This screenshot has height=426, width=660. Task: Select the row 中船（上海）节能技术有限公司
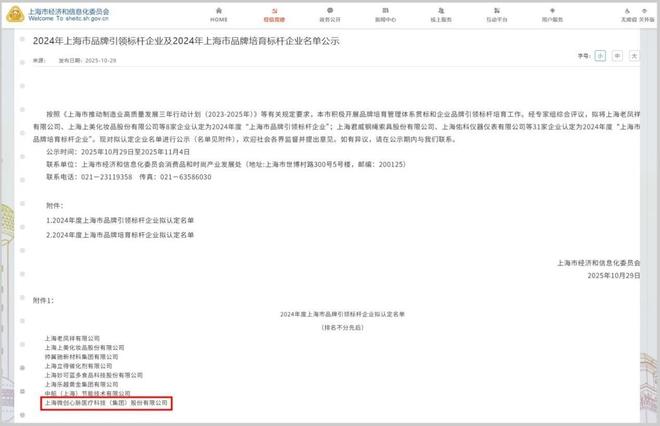click(x=88, y=393)
